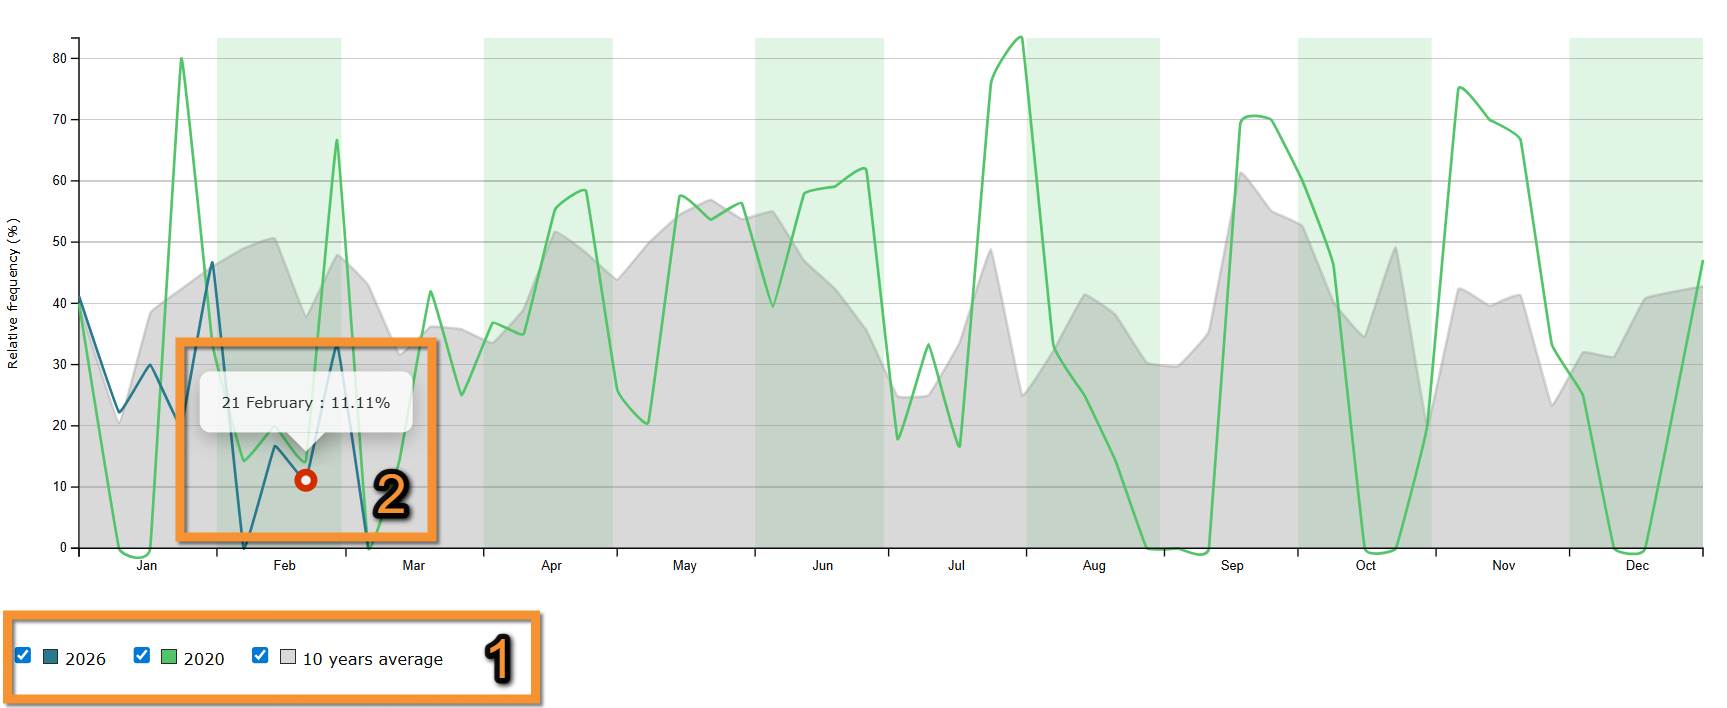Click the orange annotation number 1
The image size is (1727, 708).
click(499, 660)
